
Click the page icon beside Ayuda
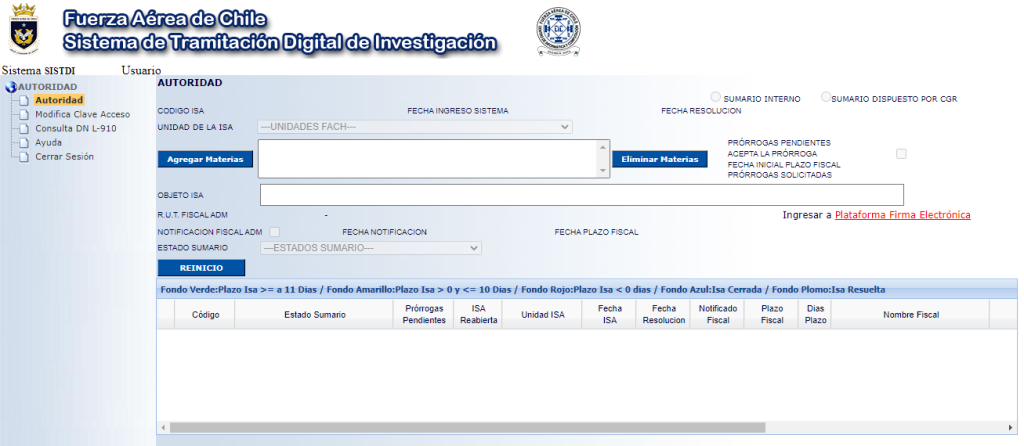click(24, 143)
